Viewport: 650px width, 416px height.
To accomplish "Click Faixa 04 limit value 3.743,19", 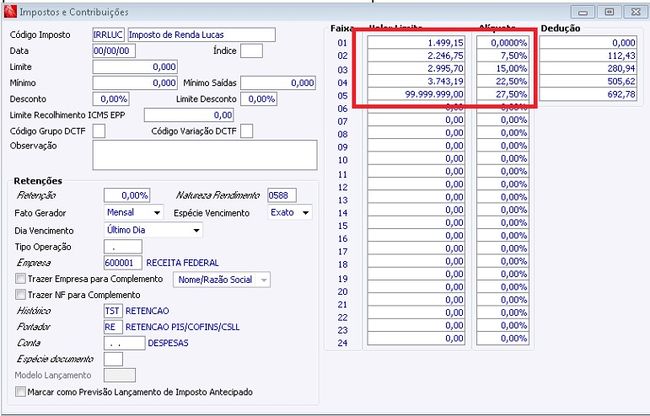I will coord(416,81).
